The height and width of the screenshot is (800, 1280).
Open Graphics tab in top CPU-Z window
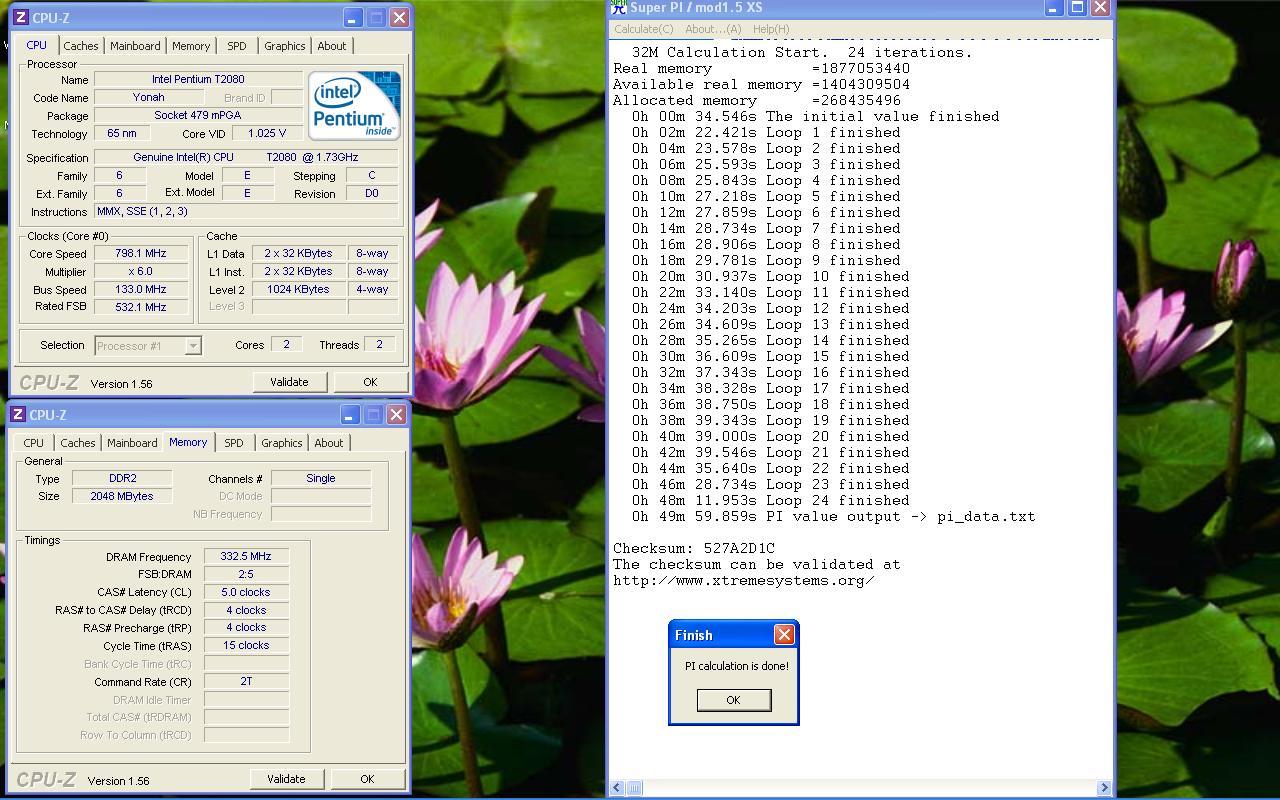click(285, 46)
